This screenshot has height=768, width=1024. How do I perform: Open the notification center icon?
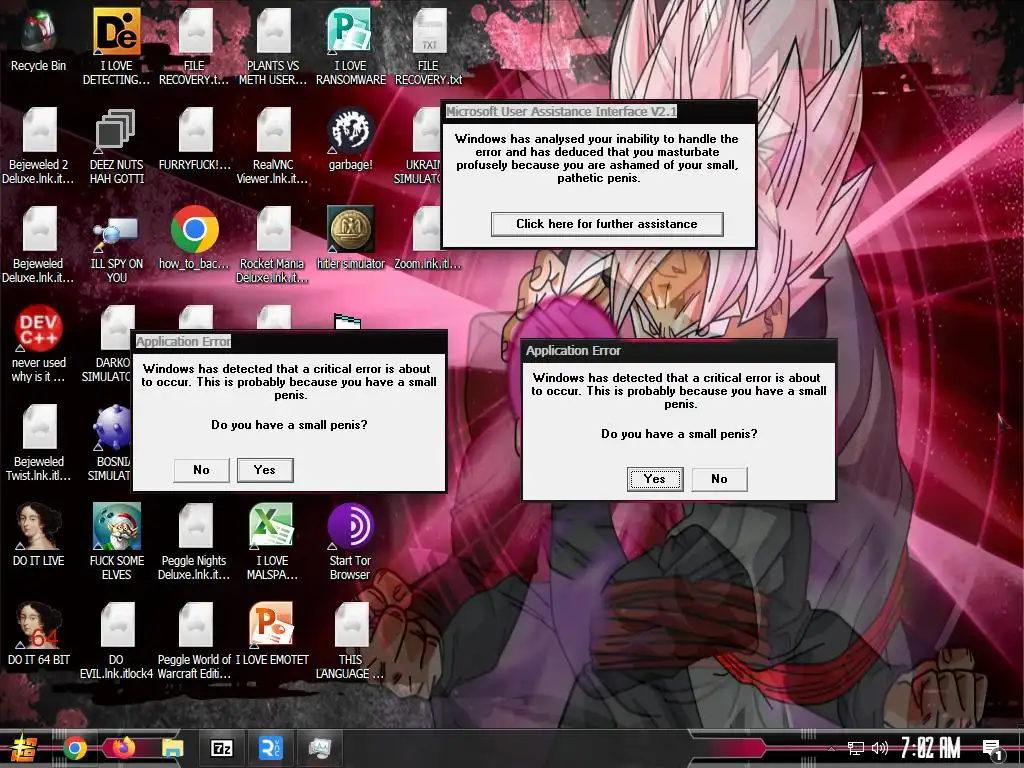[992, 748]
